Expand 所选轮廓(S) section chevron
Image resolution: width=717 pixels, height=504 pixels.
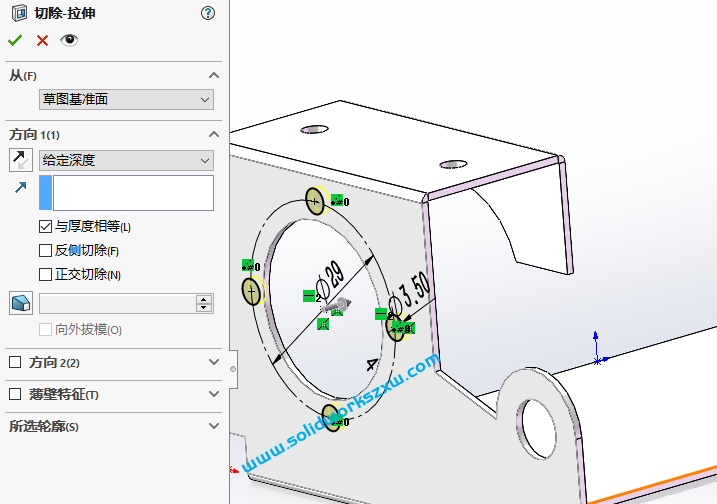(x=214, y=426)
